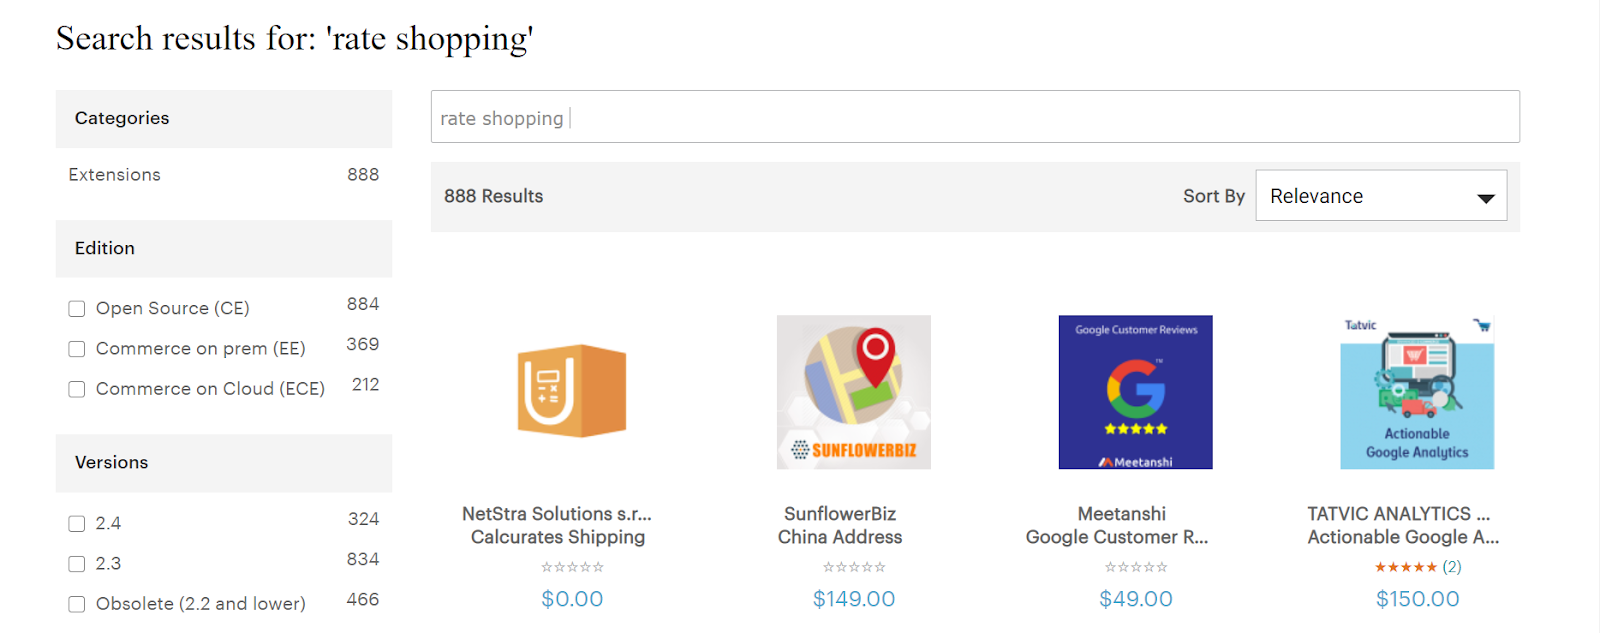
Task: Select the version 2.3 checkbox
Action: pyautogui.click(x=77, y=564)
